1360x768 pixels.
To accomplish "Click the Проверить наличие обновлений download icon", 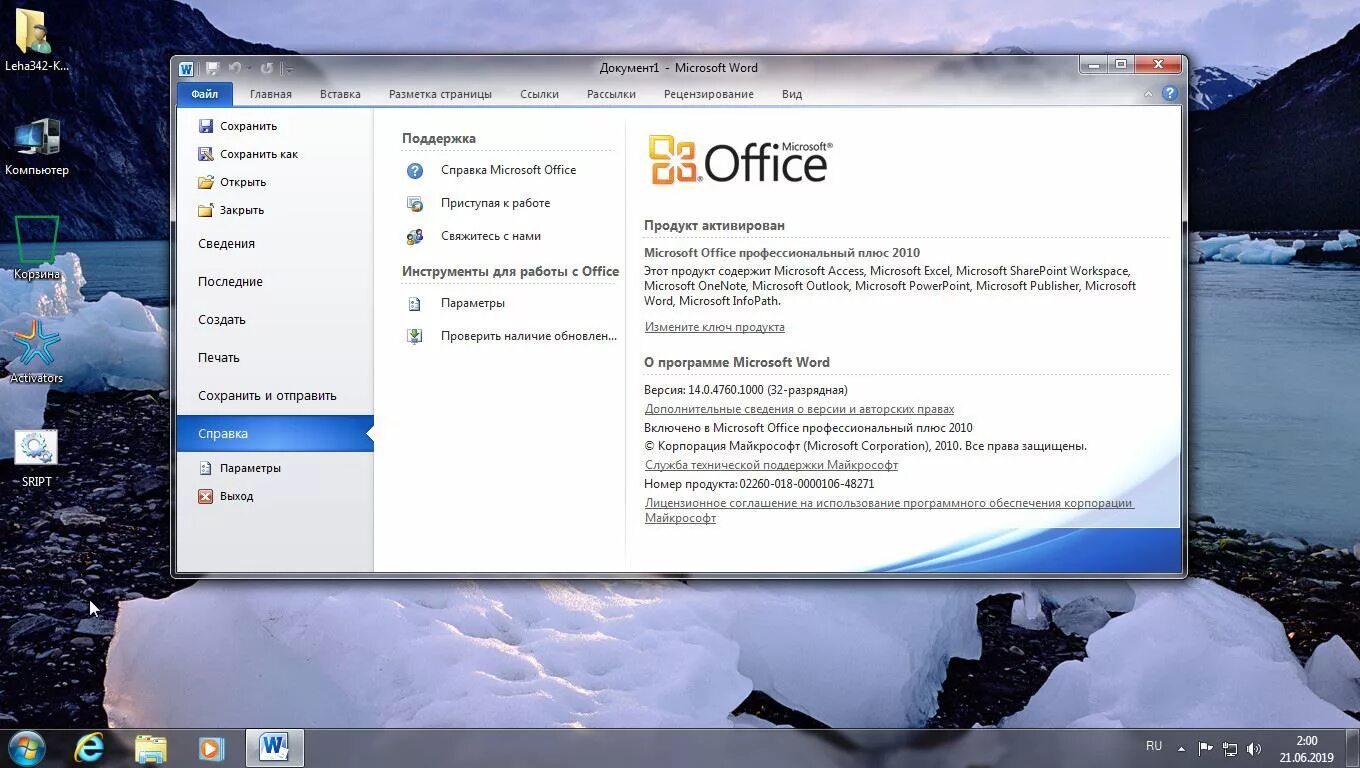I will pyautogui.click(x=415, y=337).
